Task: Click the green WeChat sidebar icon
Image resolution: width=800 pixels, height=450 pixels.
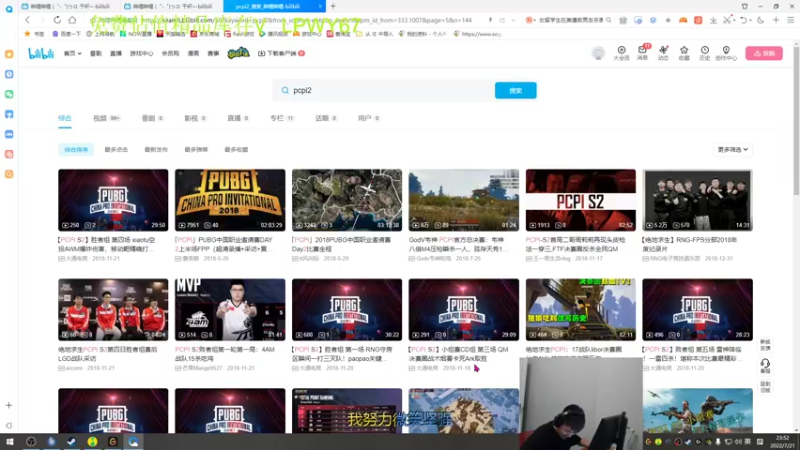Action: pos(9,94)
